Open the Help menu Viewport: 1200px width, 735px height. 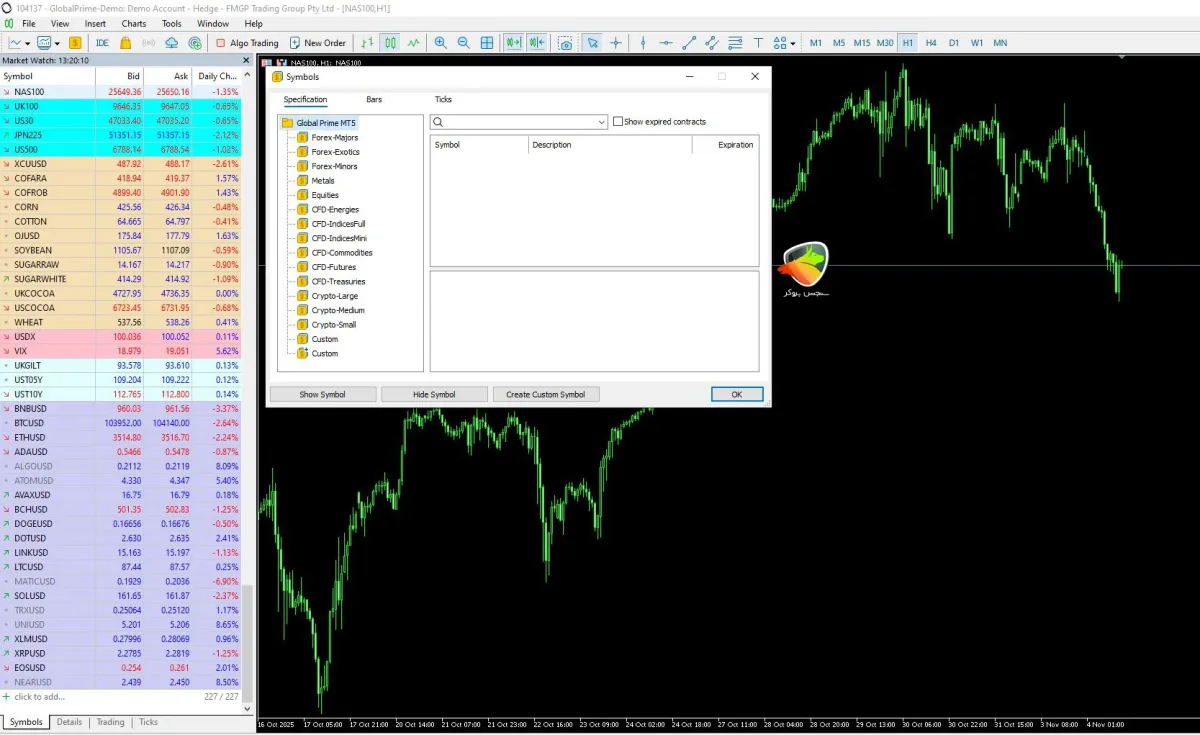click(254, 23)
